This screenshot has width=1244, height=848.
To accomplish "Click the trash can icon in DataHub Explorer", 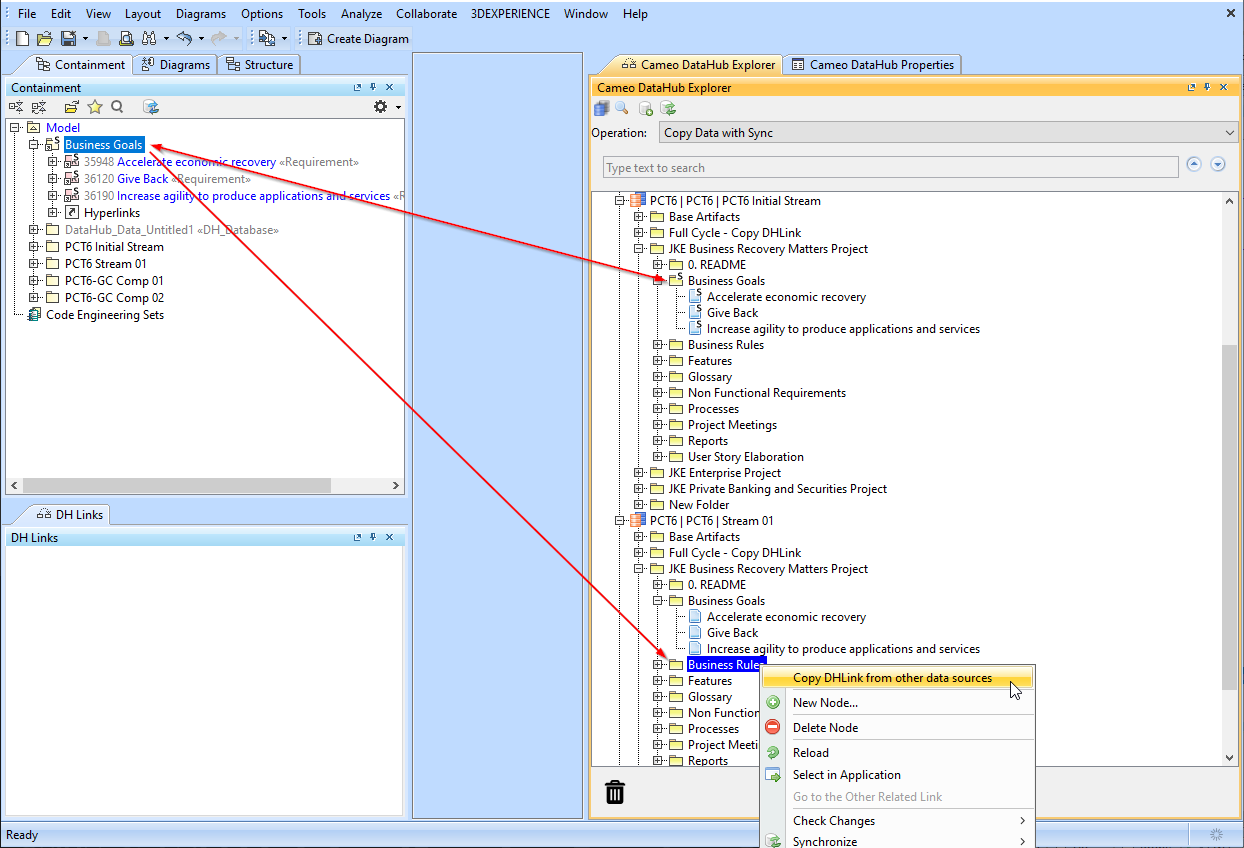I will tap(615, 793).
